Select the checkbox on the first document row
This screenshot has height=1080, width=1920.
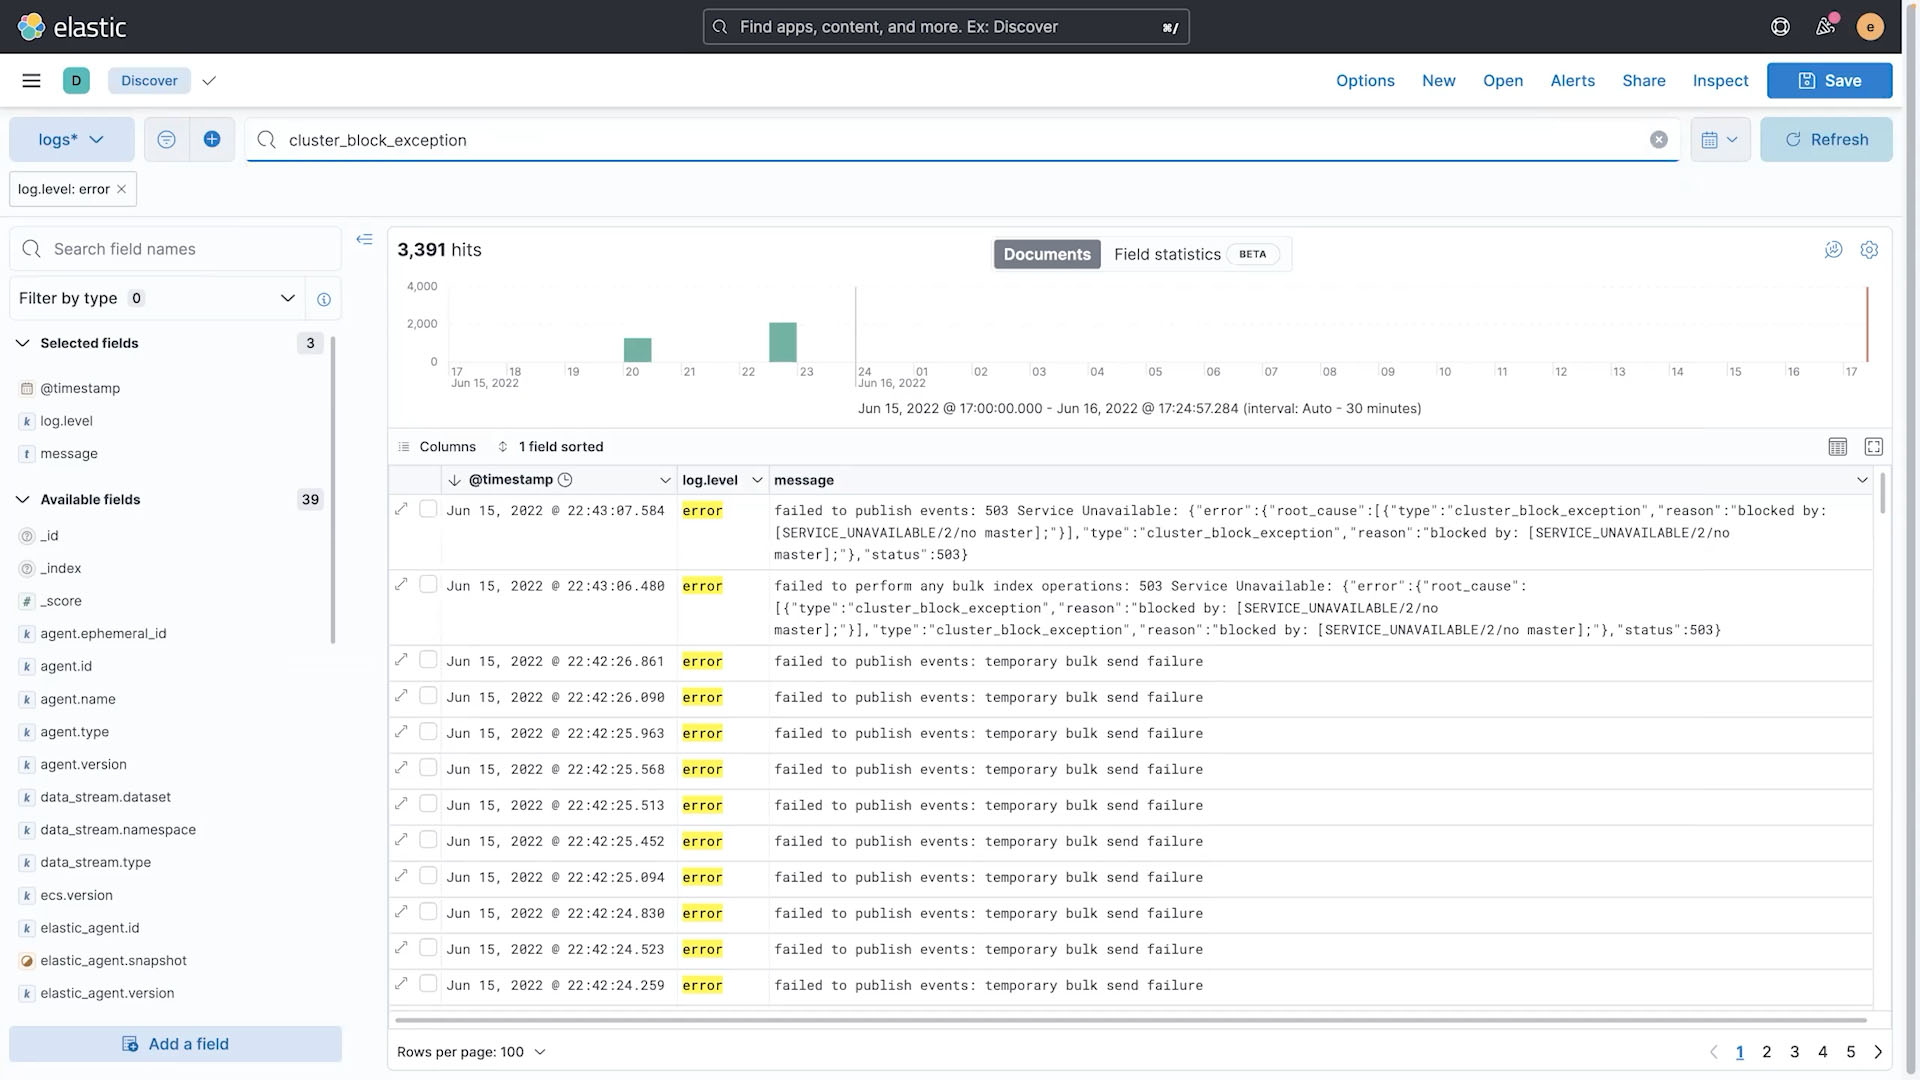[428, 508]
